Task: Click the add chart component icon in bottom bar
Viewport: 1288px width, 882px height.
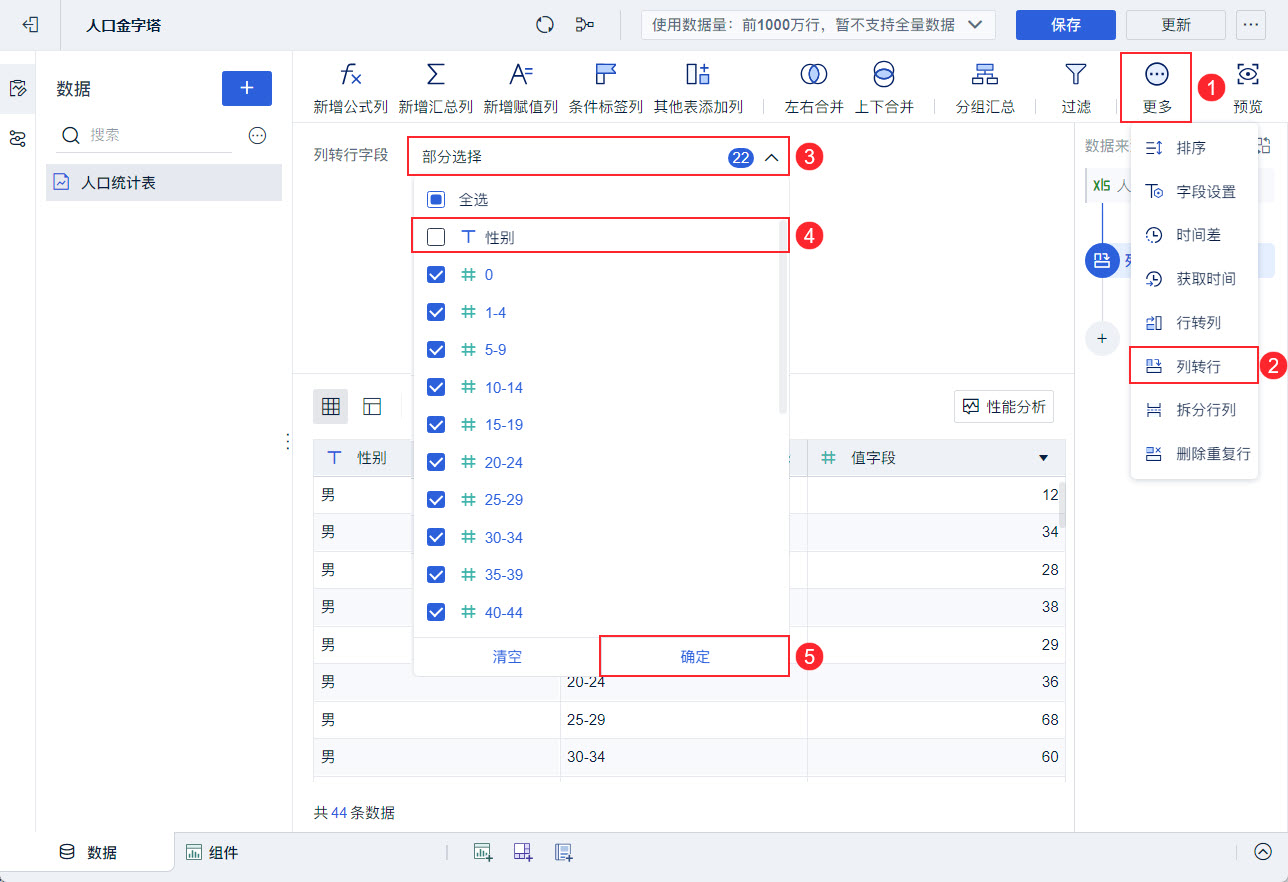Action: 484,852
